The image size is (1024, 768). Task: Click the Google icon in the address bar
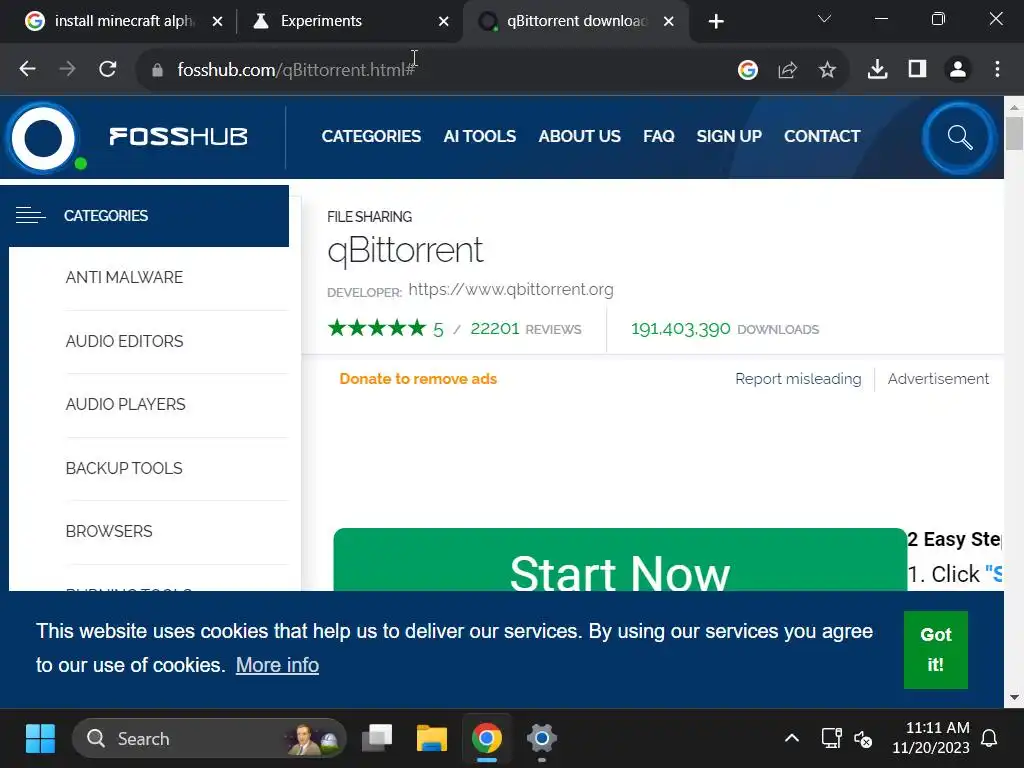[748, 69]
